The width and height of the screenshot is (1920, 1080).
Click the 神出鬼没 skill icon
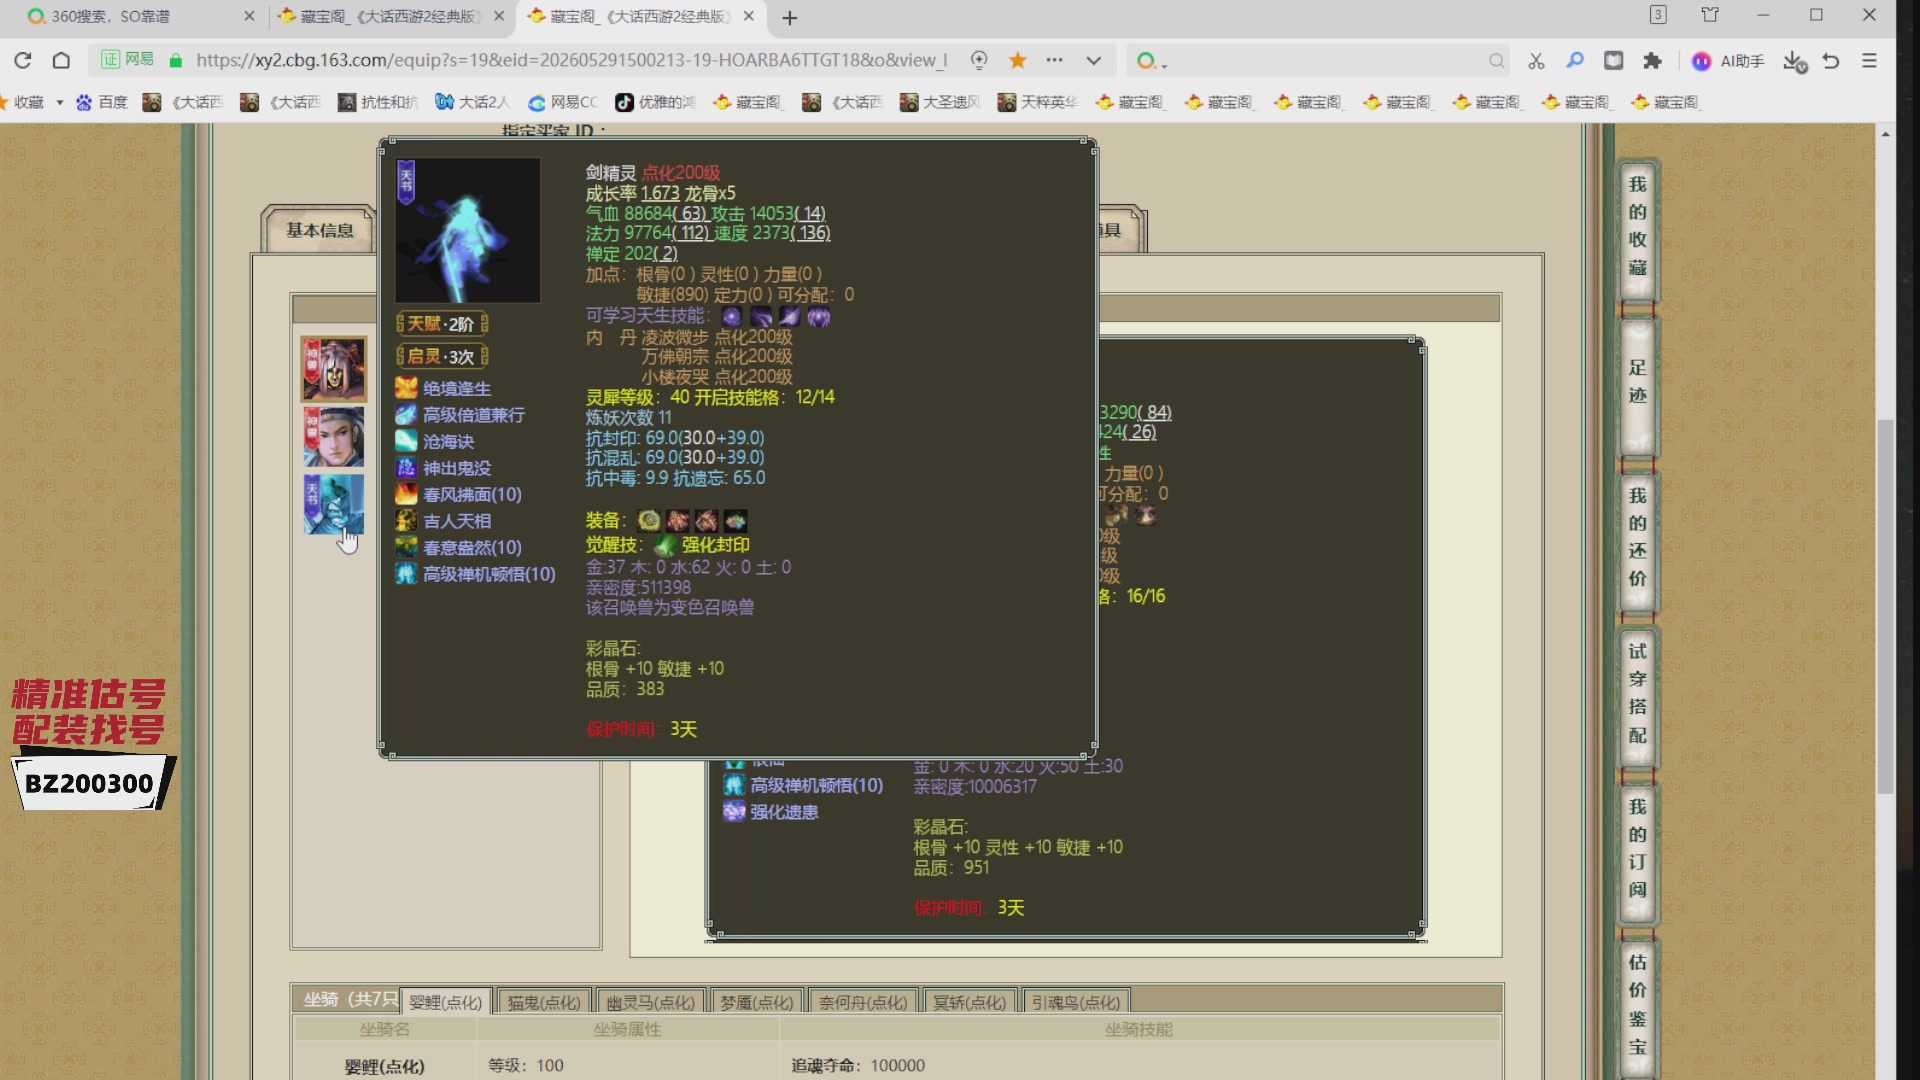[x=406, y=468]
